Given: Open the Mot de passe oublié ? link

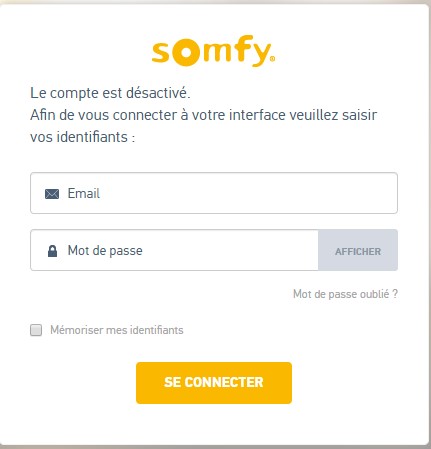Looking at the screenshot, I should click(345, 294).
